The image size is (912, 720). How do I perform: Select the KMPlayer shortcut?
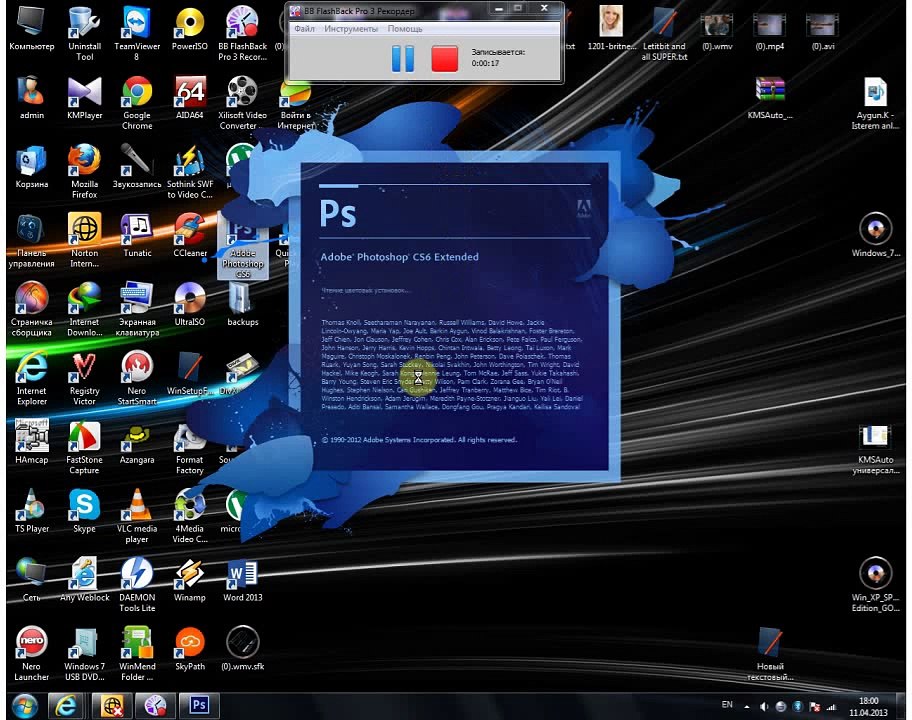point(84,98)
